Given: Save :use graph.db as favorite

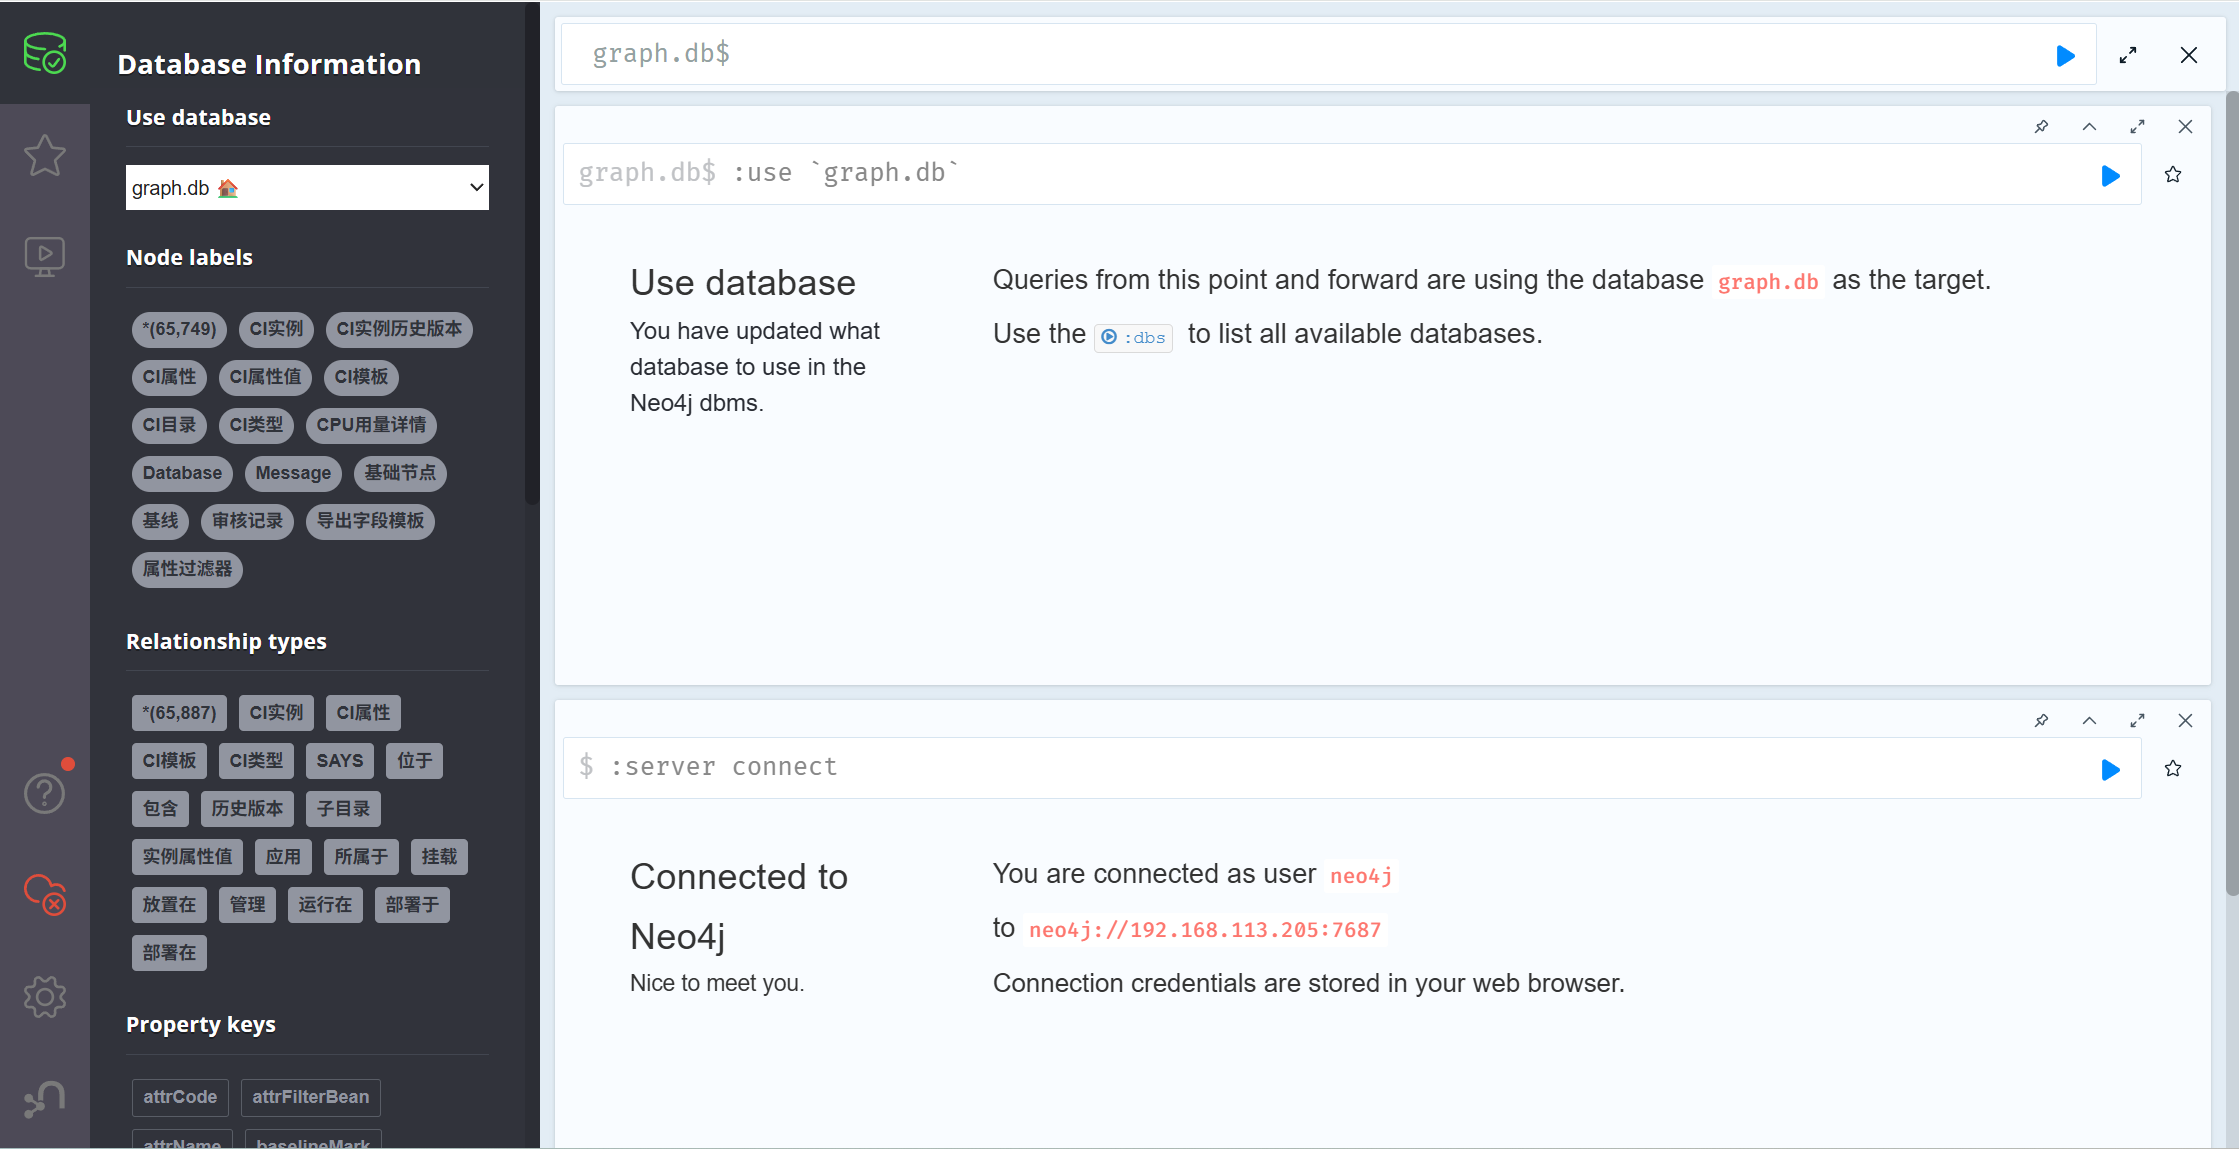Looking at the screenshot, I should [2173, 175].
